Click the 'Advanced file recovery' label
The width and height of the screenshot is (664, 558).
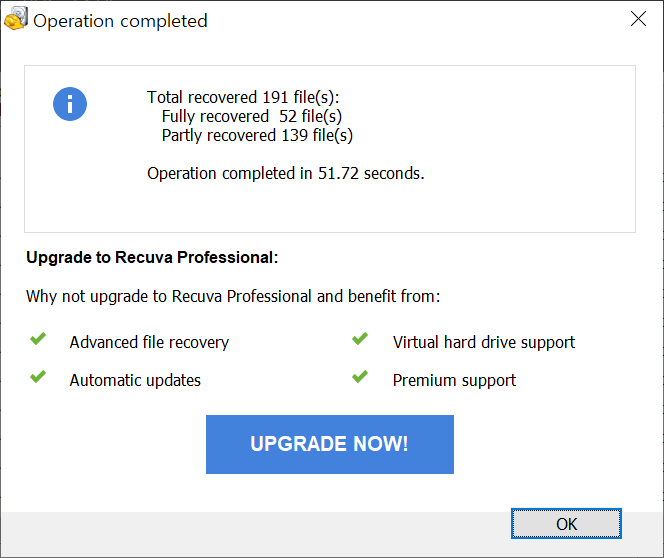pyautogui.click(x=149, y=343)
